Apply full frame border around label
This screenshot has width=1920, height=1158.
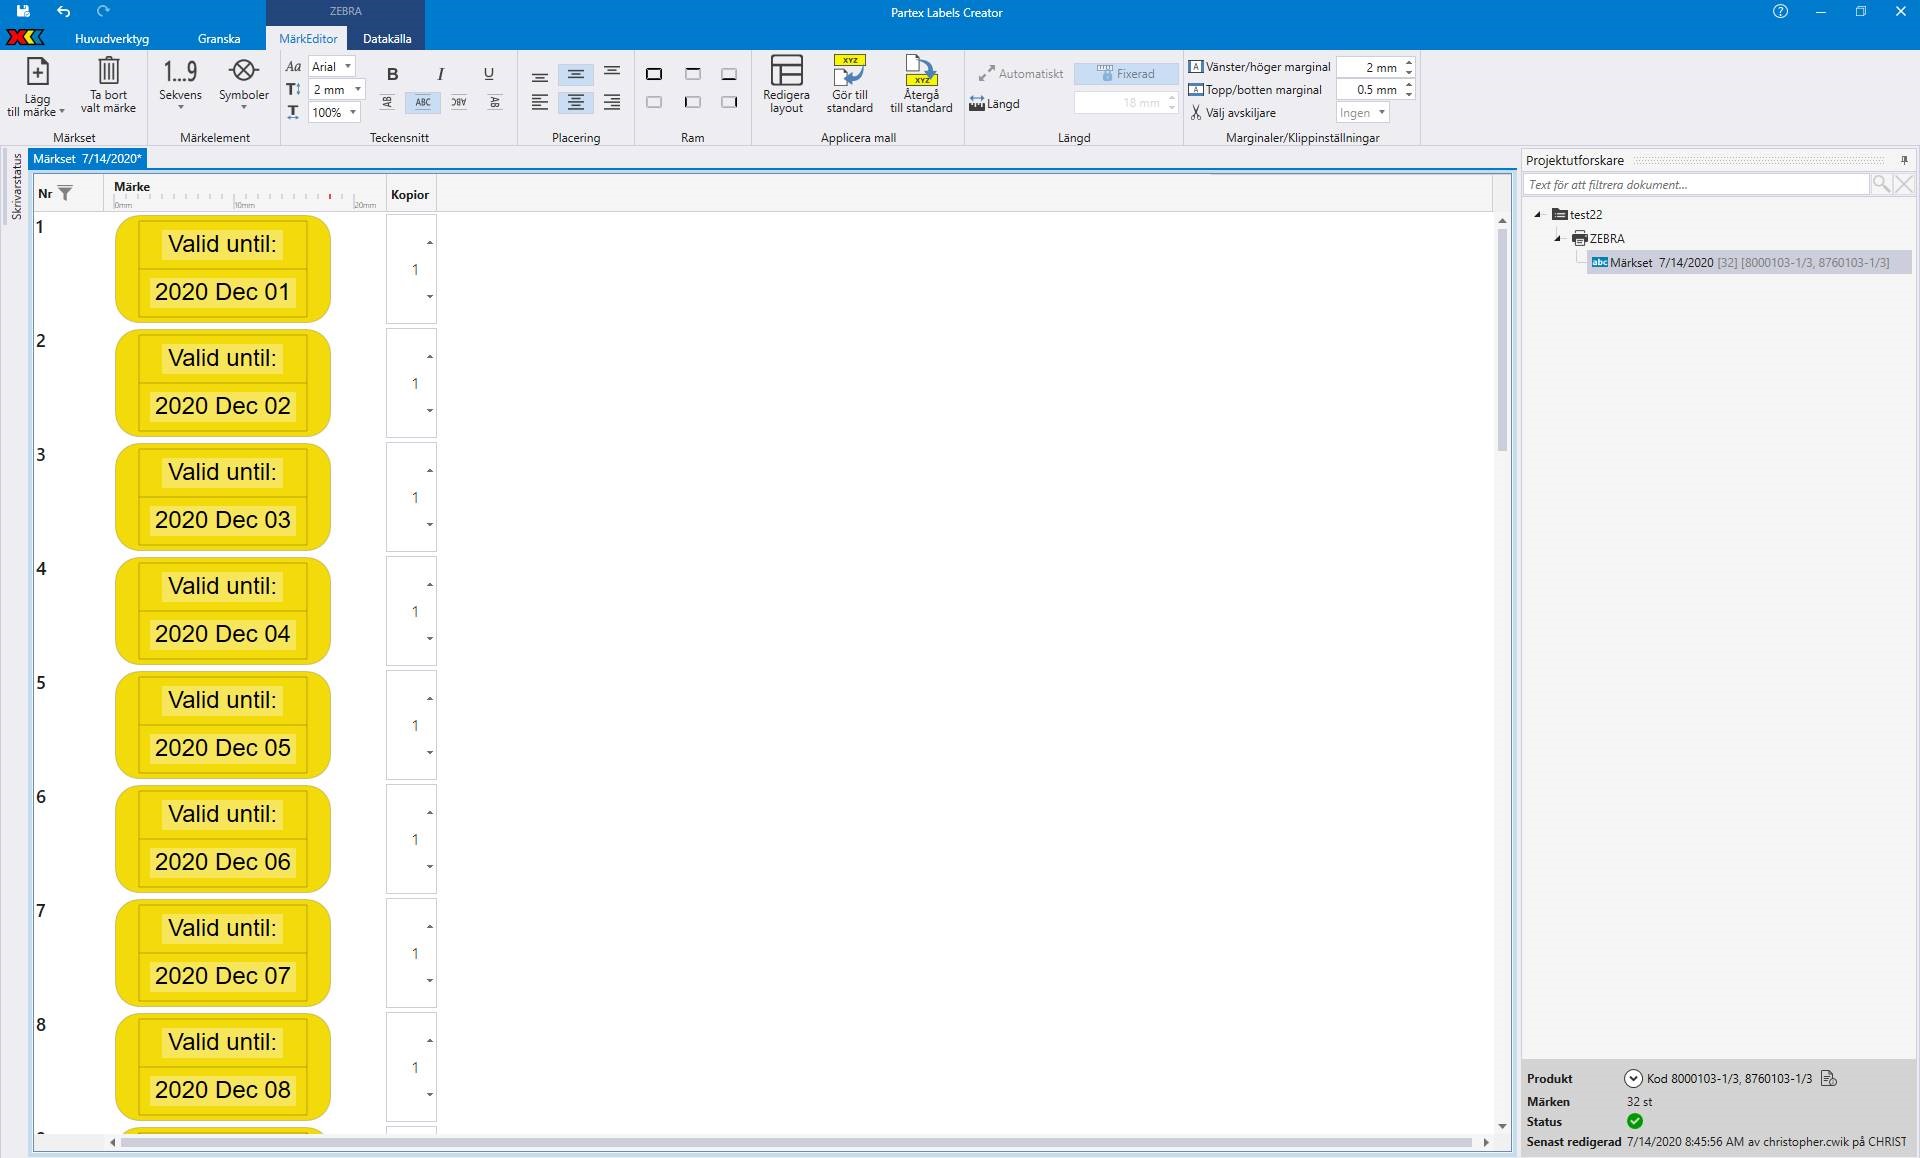[x=654, y=74]
